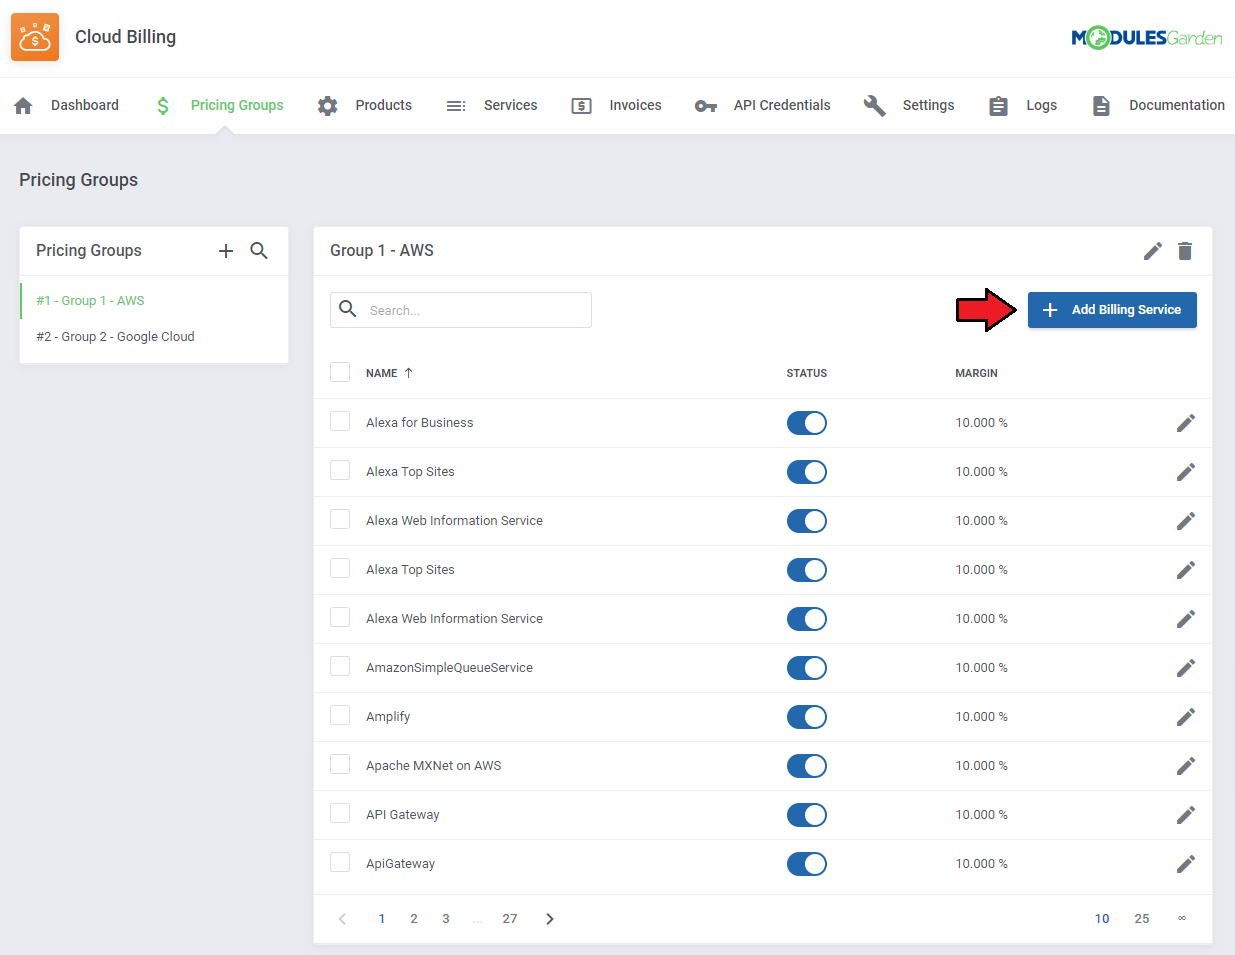Edit the AmazonSimpleQueueService row
Viewport: 1235px width, 955px height.
point(1186,668)
